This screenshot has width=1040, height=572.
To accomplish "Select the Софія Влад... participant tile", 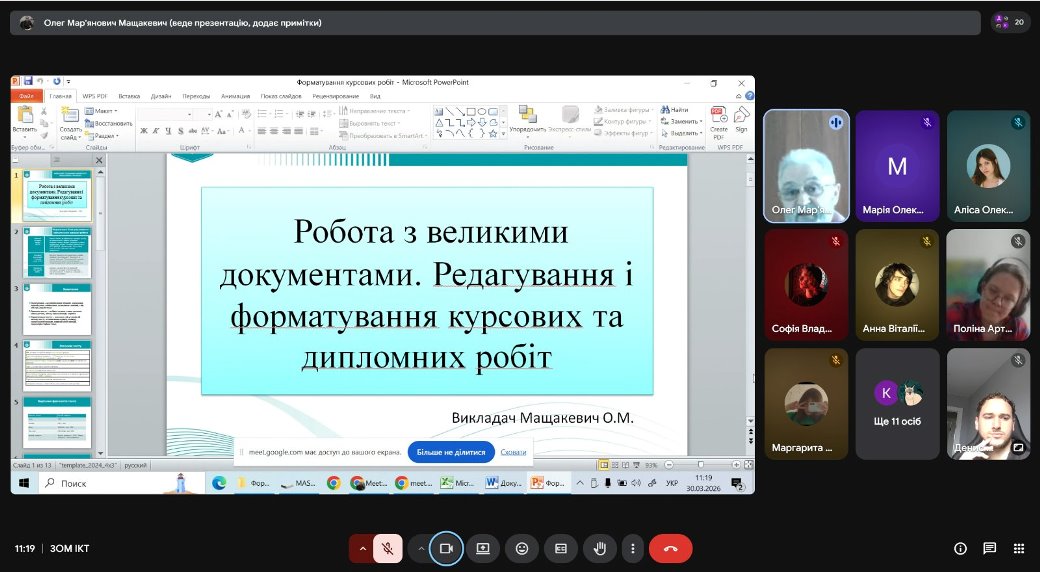I will pos(806,284).
